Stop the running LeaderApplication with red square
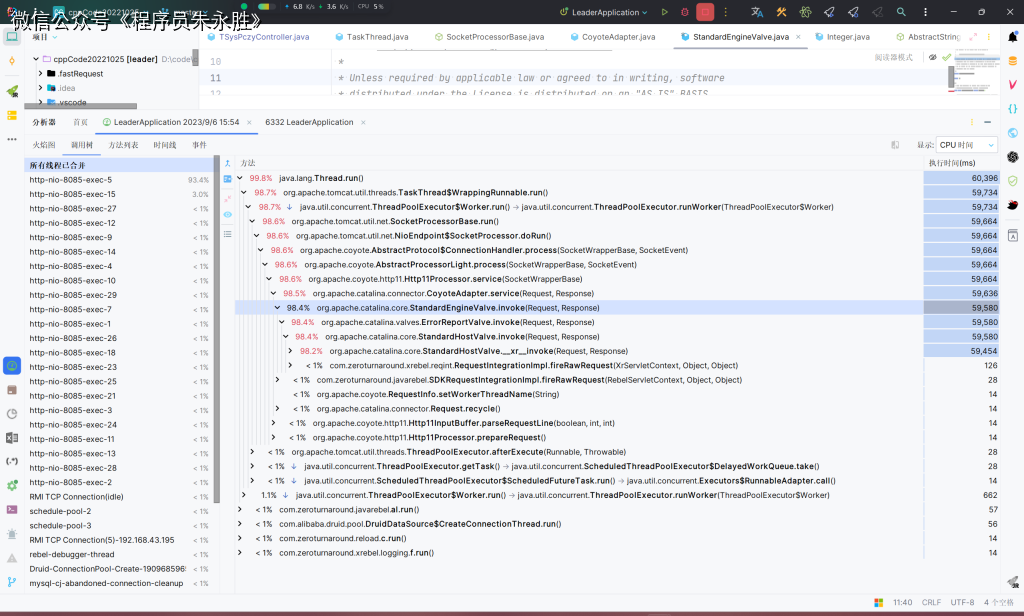The width and height of the screenshot is (1024, 616). pyautogui.click(x=705, y=12)
